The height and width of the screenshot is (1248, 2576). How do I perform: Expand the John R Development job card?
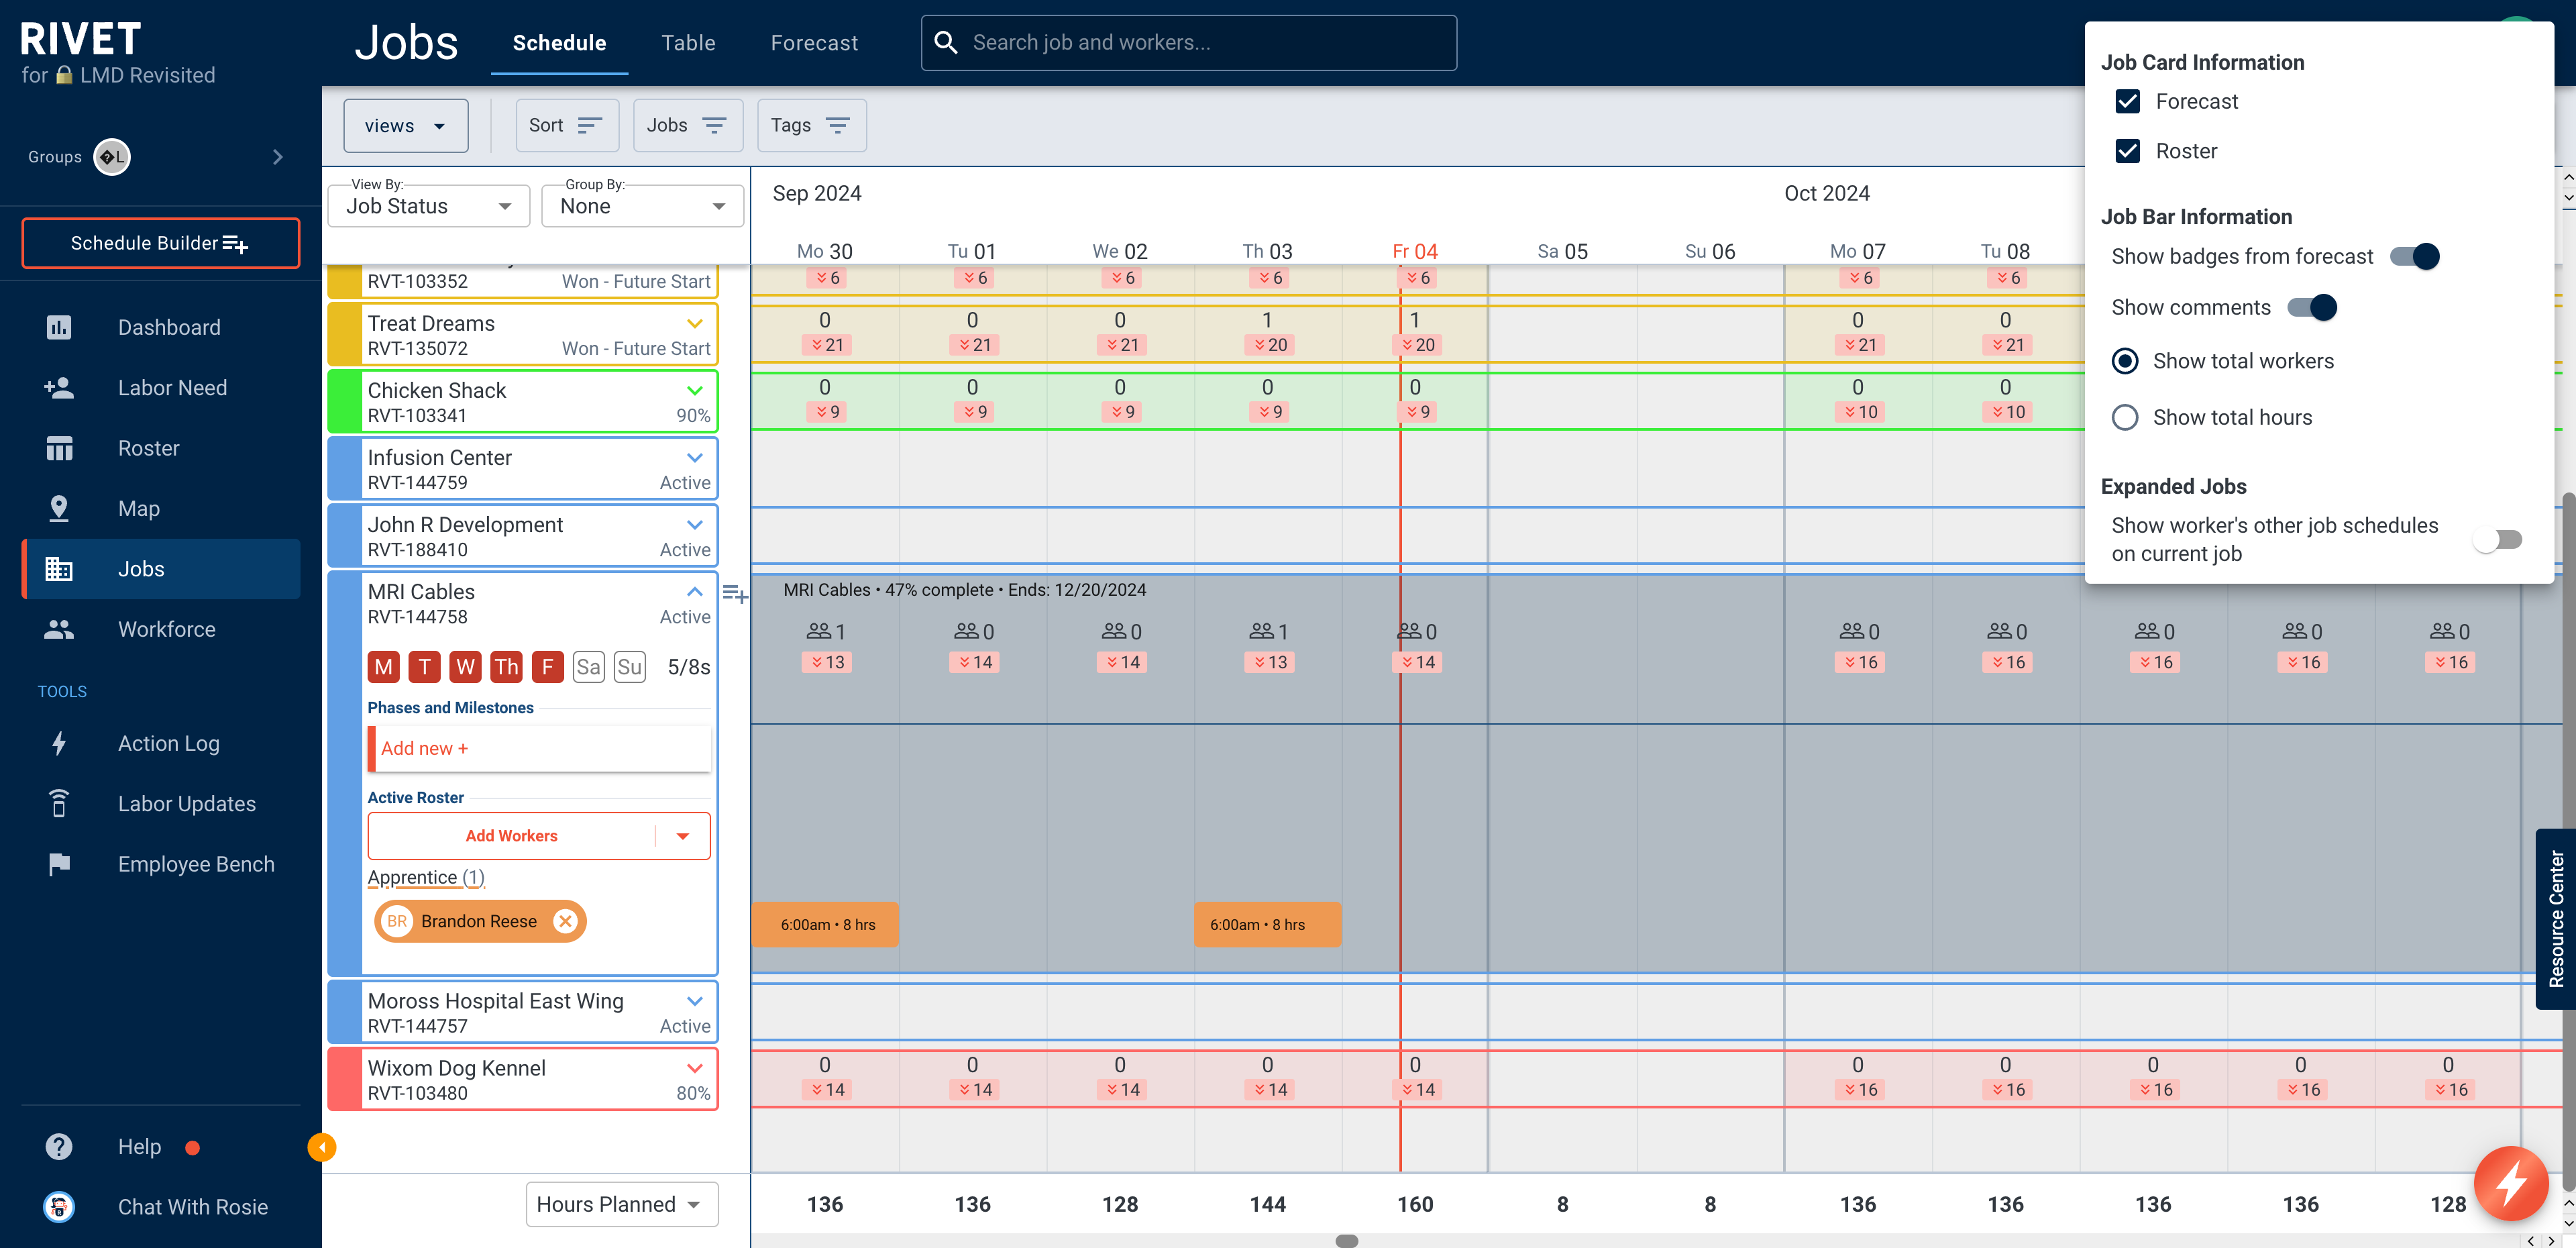pyautogui.click(x=695, y=524)
